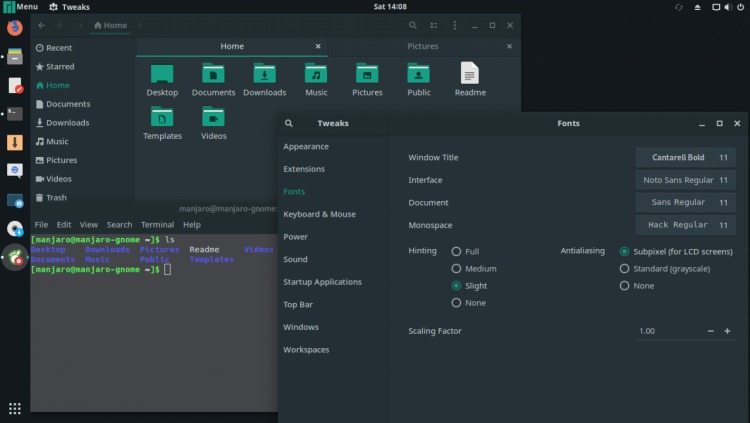Open the Documents folder icon in Files

pos(213,80)
